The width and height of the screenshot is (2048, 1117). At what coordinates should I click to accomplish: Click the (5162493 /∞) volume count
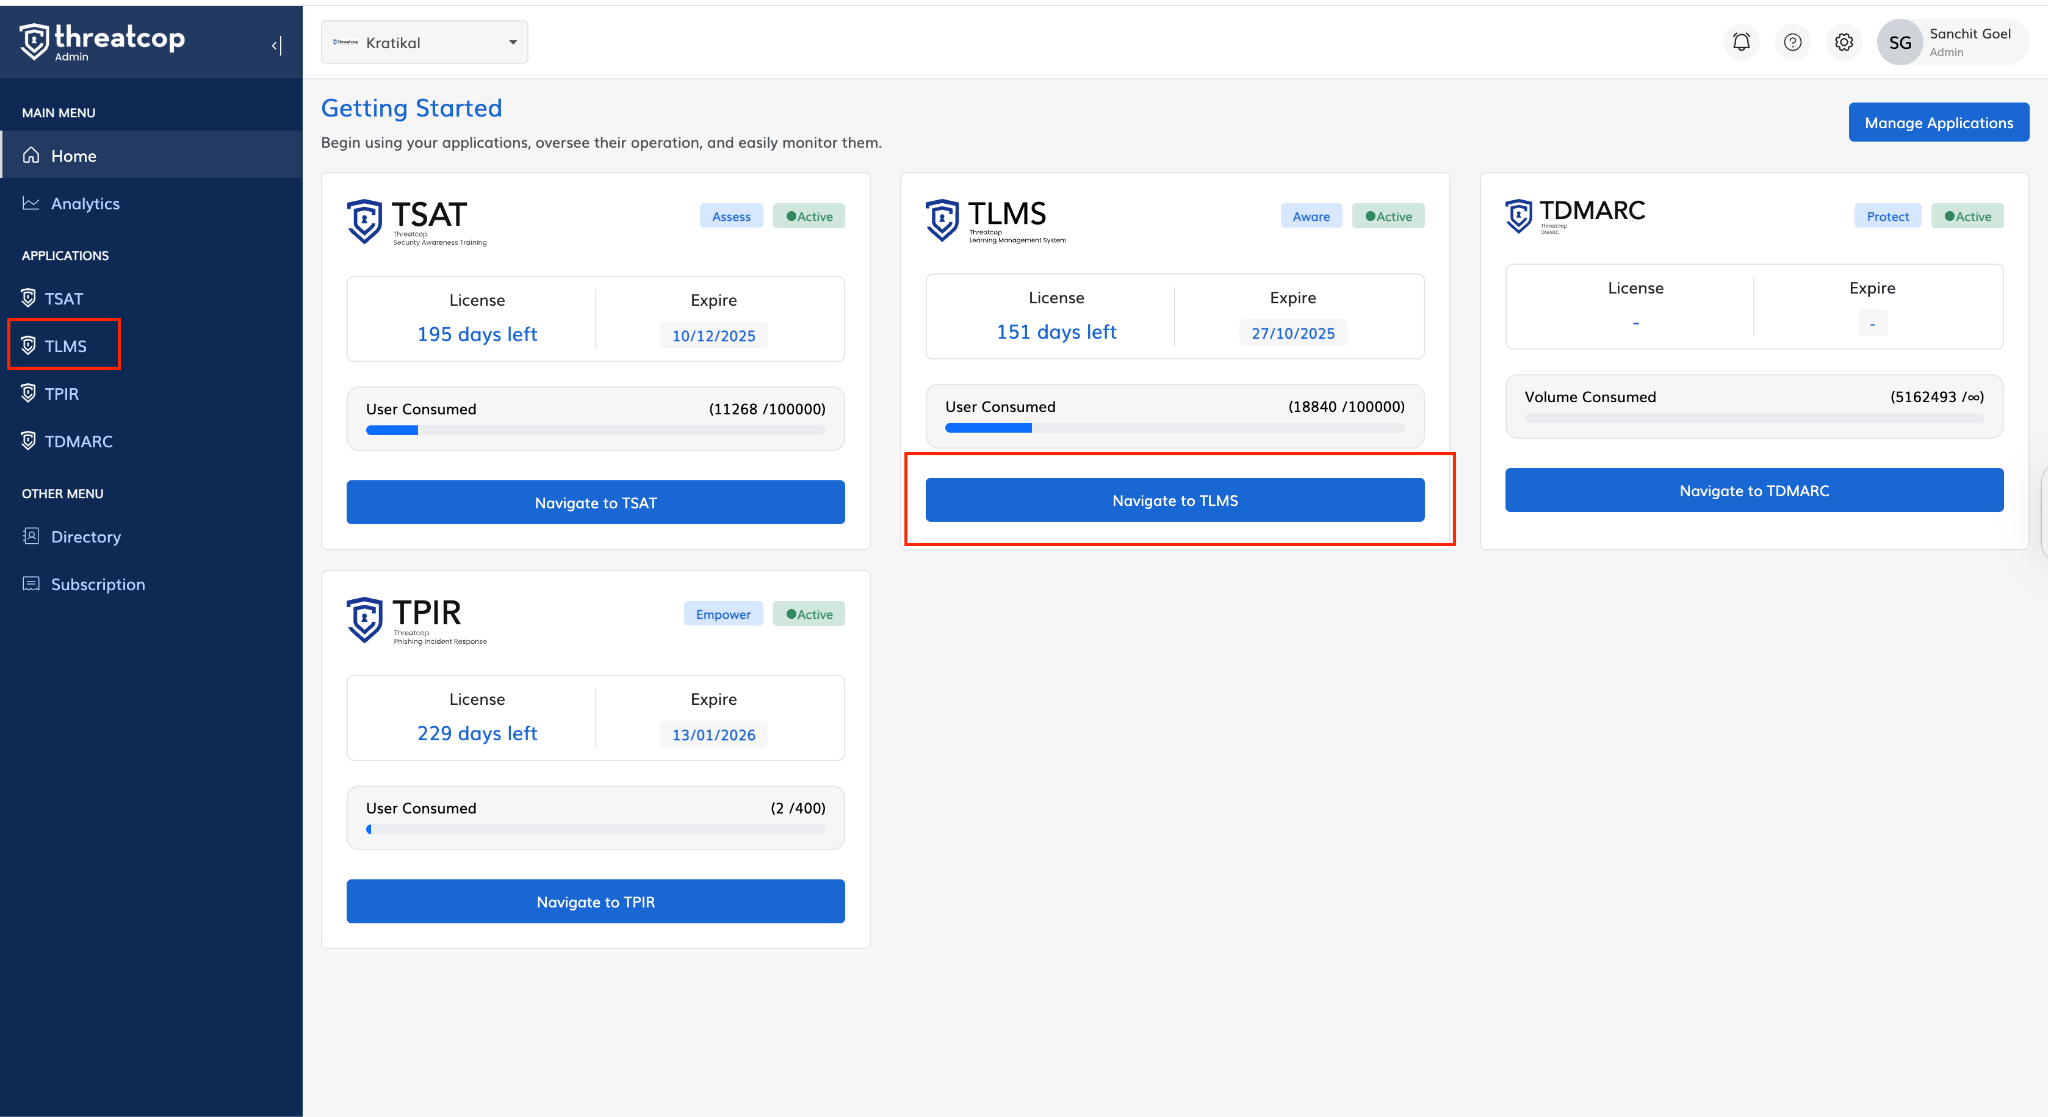[x=1937, y=397]
